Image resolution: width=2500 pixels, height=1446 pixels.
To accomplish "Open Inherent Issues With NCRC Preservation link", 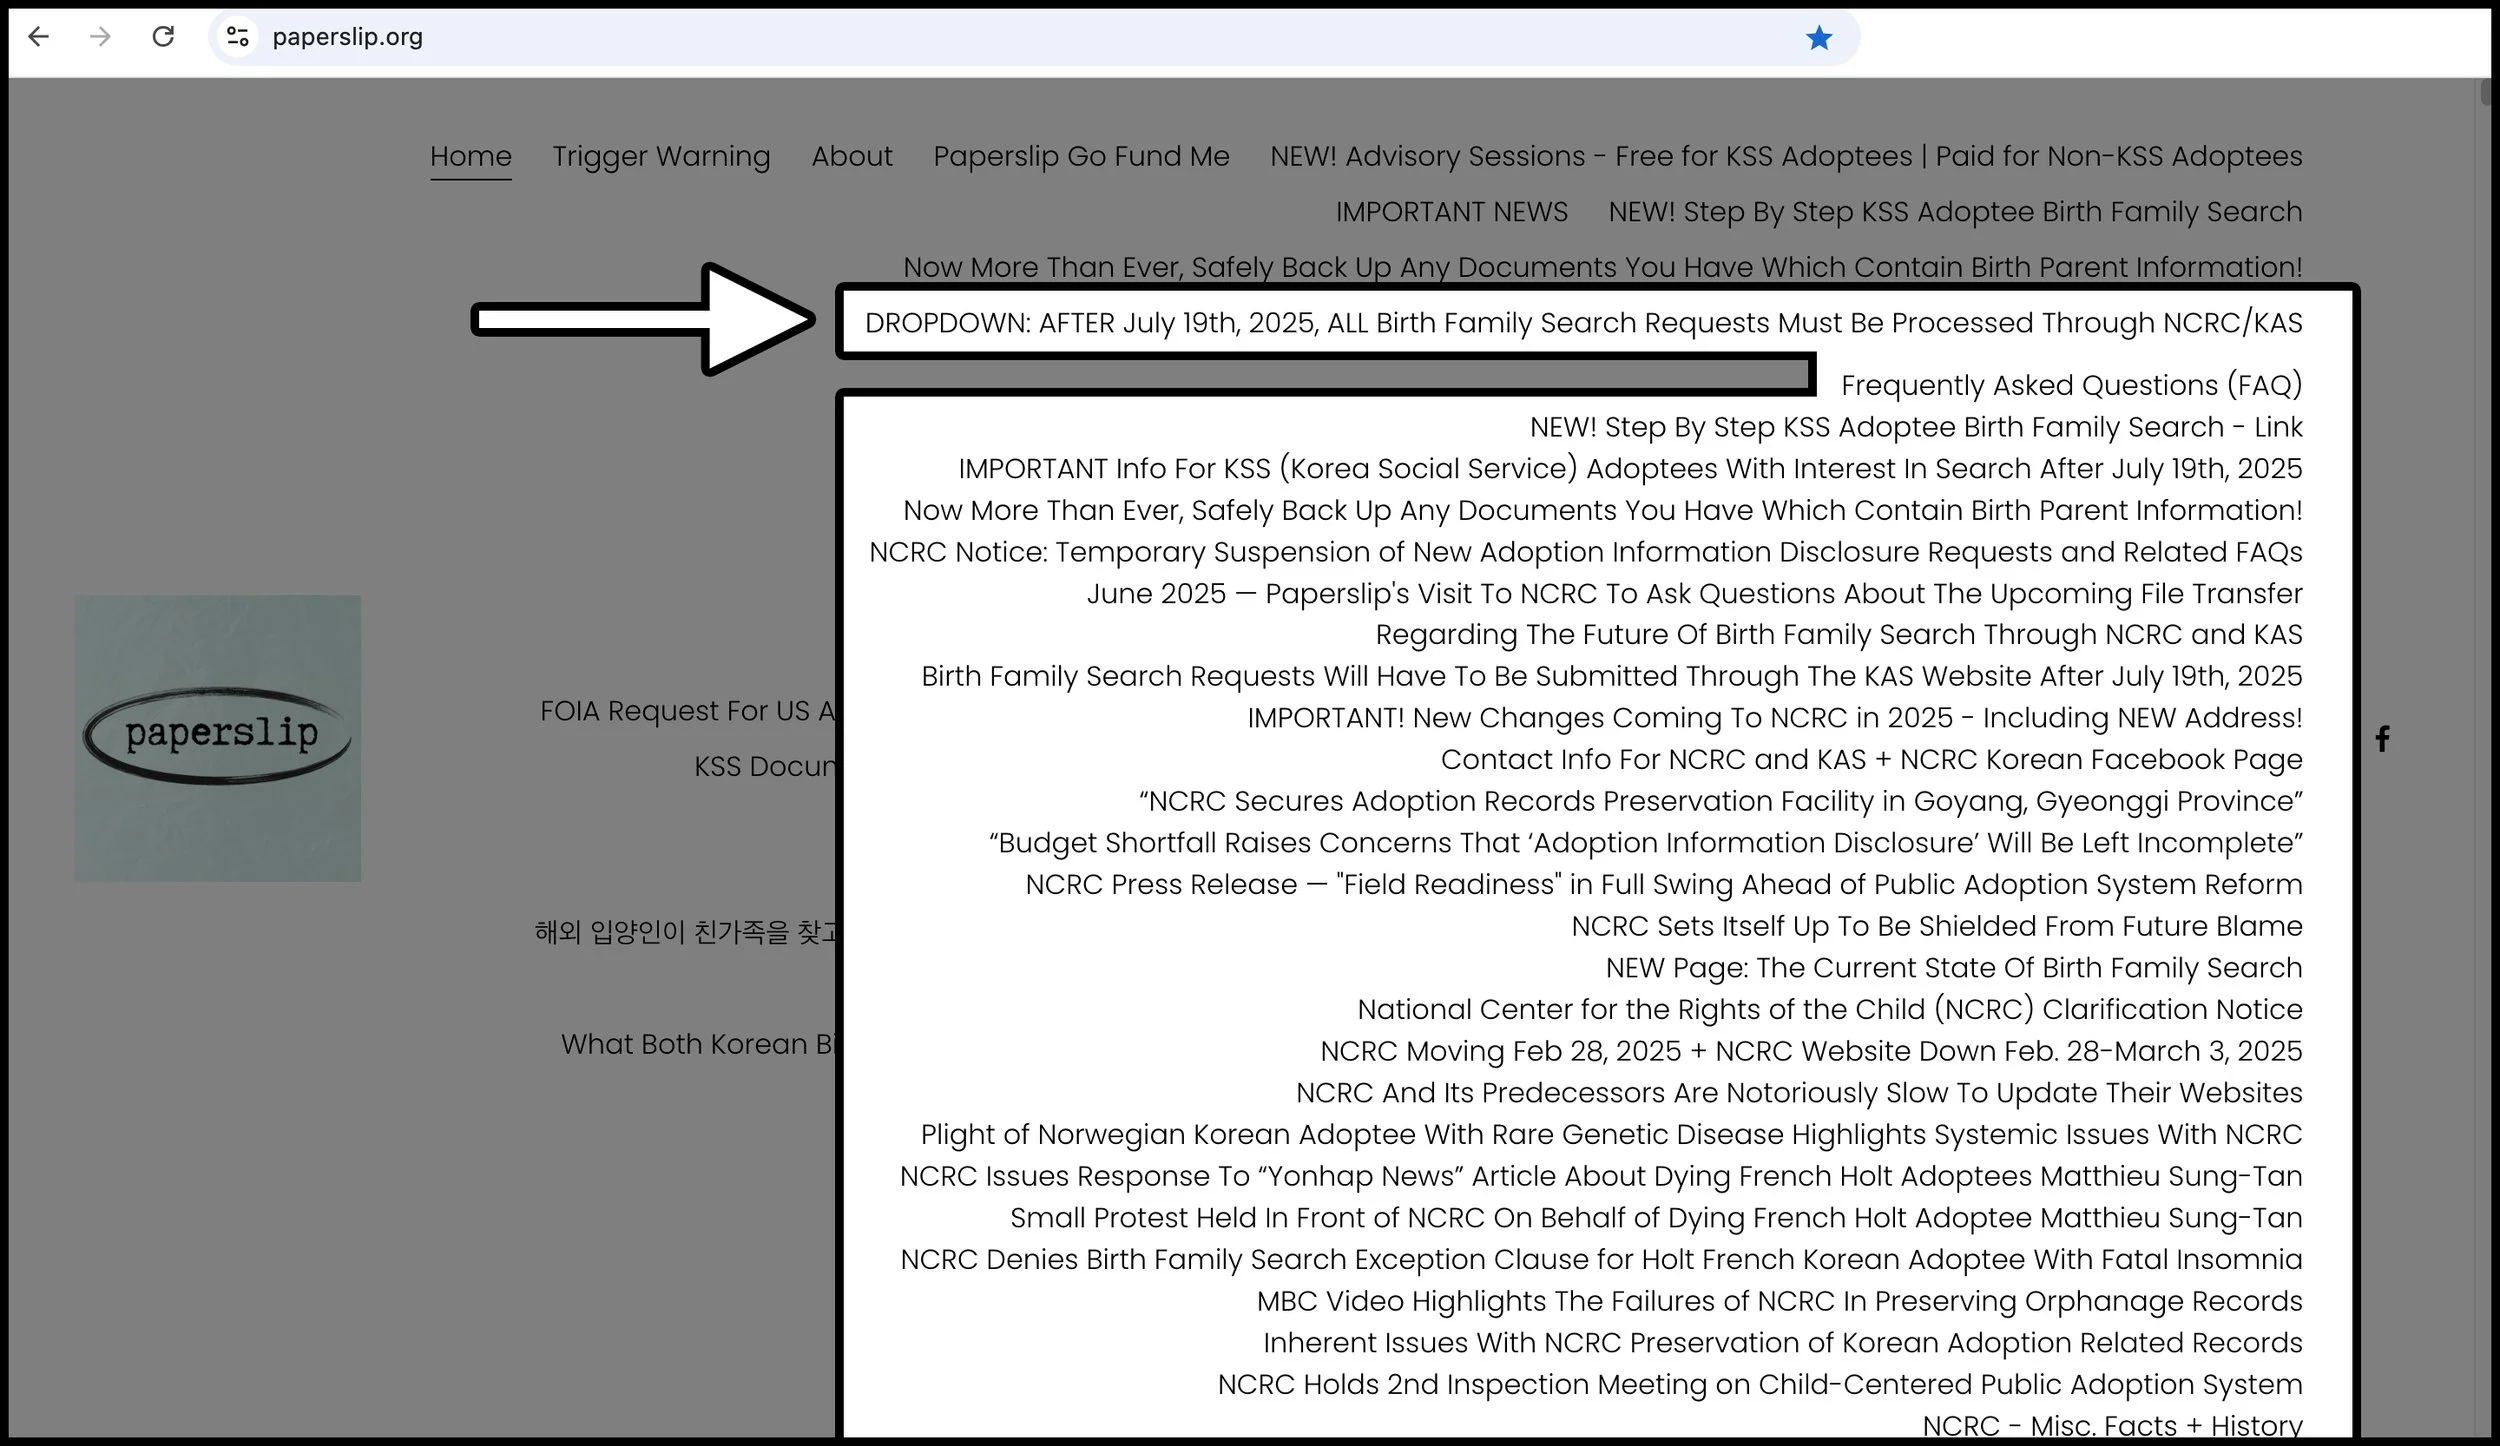I will click(x=1783, y=1343).
